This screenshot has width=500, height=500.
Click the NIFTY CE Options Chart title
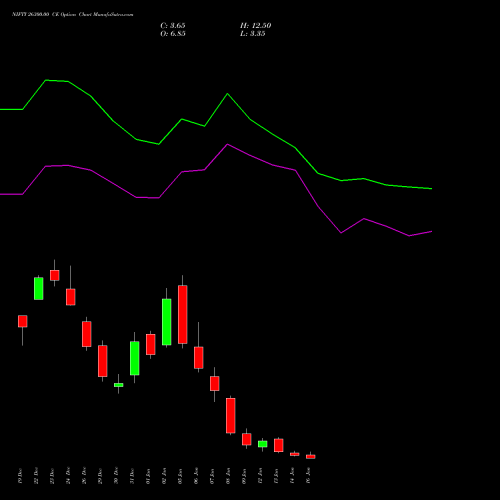(73, 15)
